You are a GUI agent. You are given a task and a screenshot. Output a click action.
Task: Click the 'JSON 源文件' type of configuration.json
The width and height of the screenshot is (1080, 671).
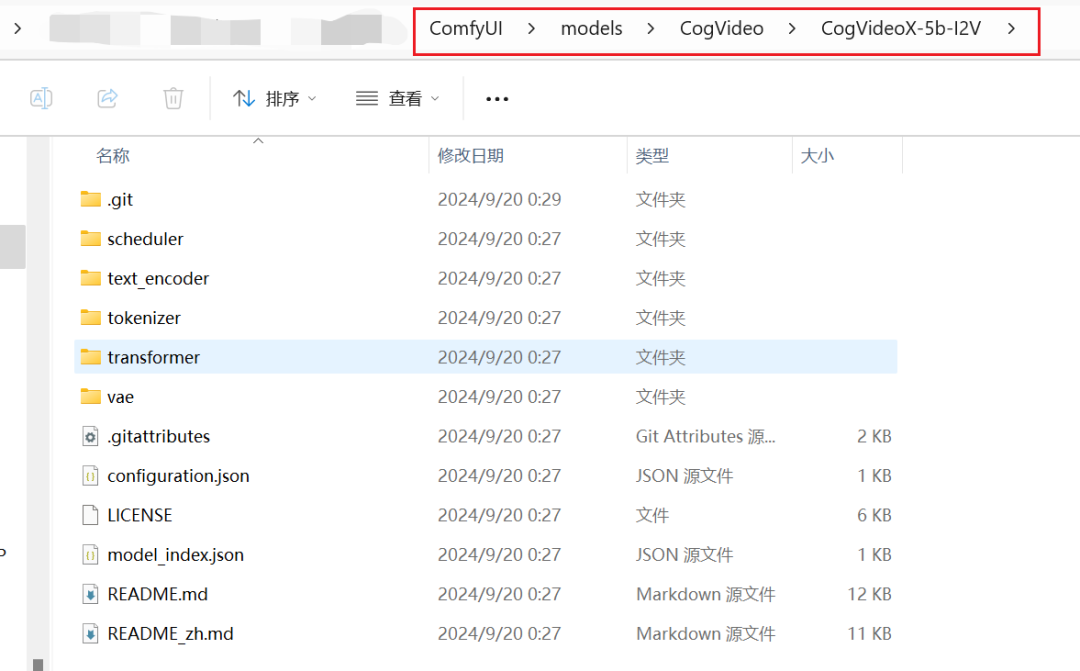(x=684, y=475)
